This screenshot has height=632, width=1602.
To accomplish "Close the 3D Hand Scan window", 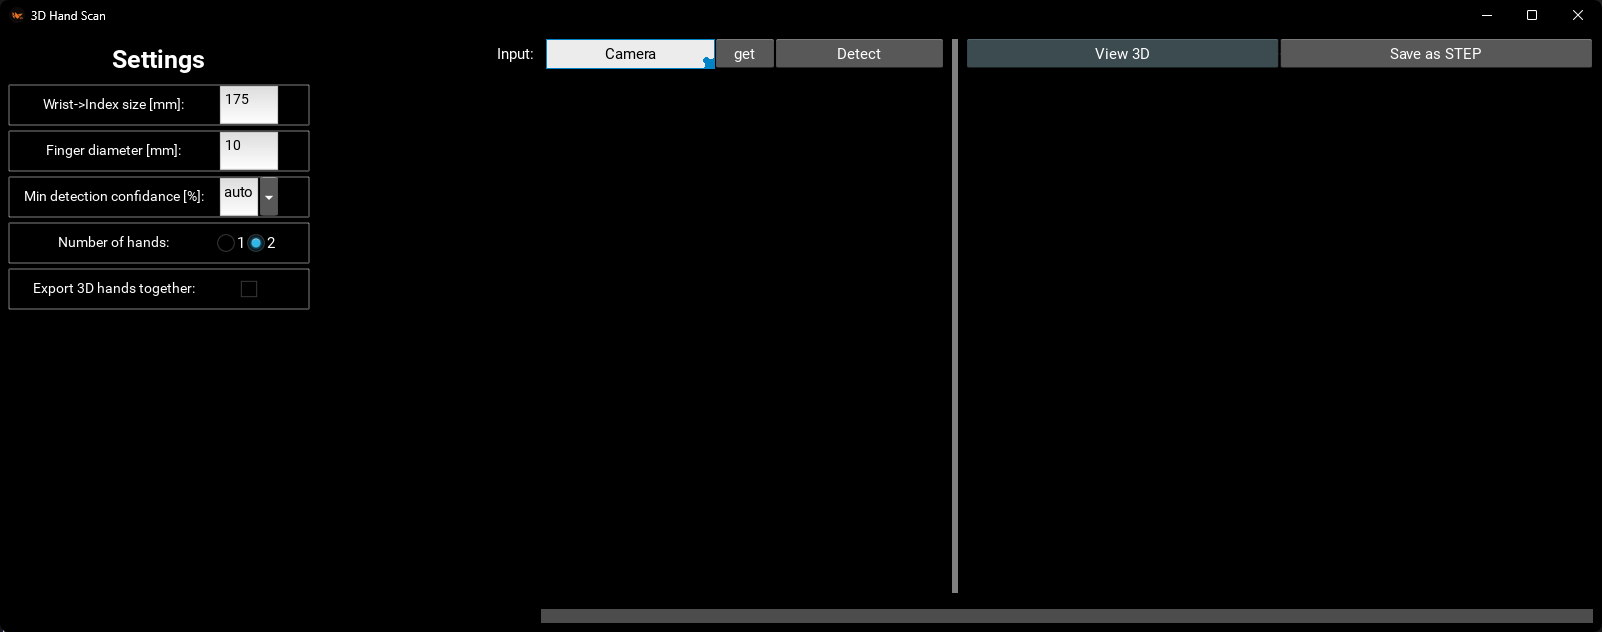I will pyautogui.click(x=1578, y=15).
